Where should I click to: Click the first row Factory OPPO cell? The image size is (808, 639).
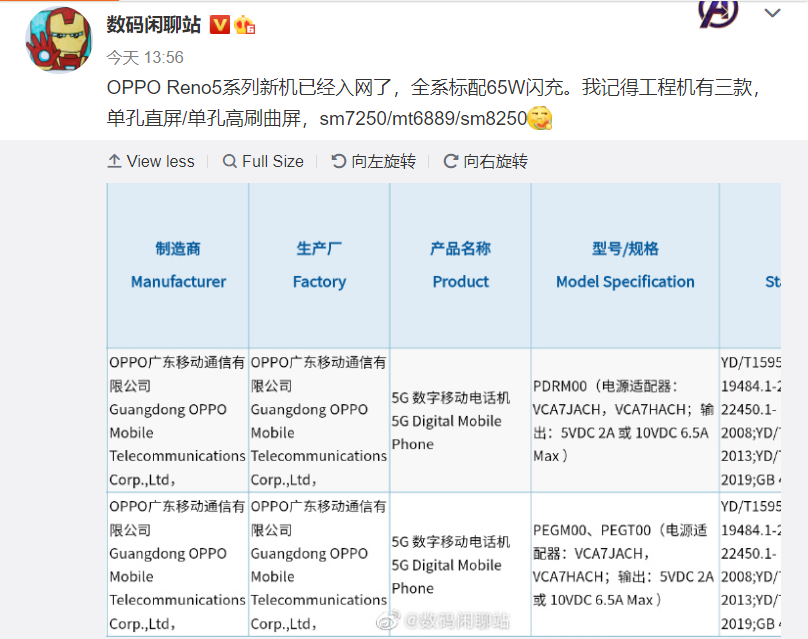click(319, 421)
